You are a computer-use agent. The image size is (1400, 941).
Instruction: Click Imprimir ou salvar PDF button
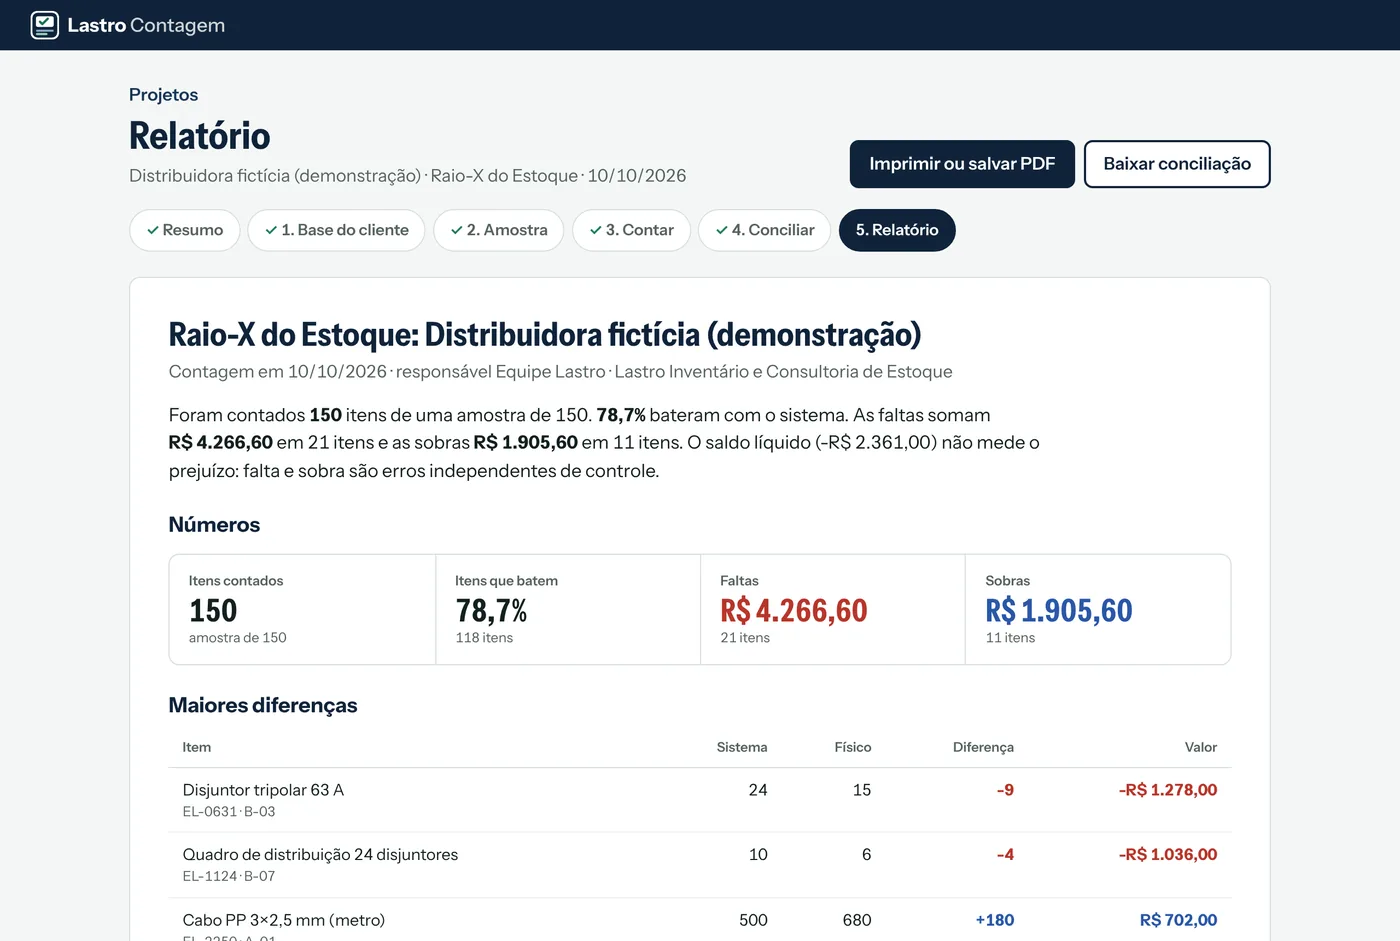coord(962,164)
